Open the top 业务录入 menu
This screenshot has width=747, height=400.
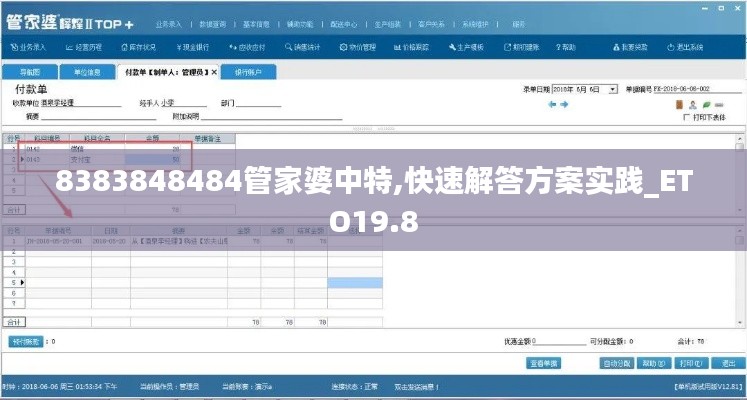click(x=169, y=24)
